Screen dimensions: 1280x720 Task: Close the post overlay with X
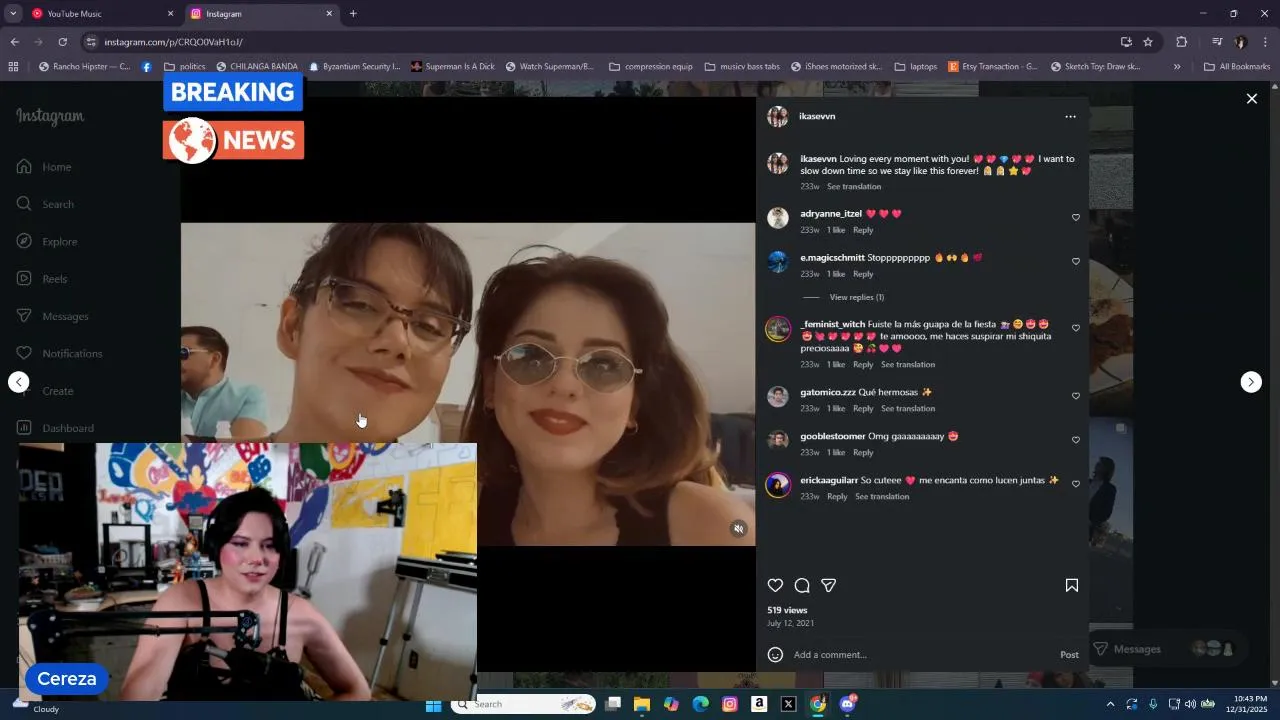point(1251,98)
